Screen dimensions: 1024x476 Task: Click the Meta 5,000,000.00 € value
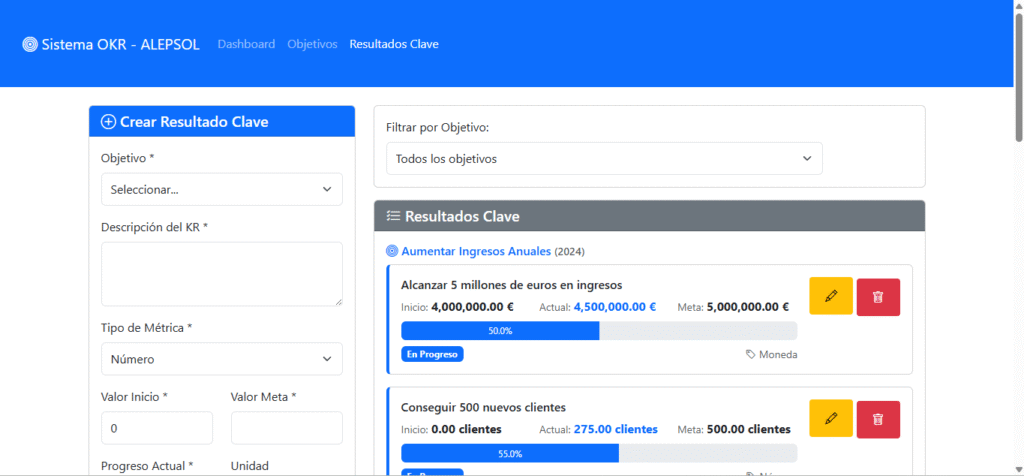(748, 307)
